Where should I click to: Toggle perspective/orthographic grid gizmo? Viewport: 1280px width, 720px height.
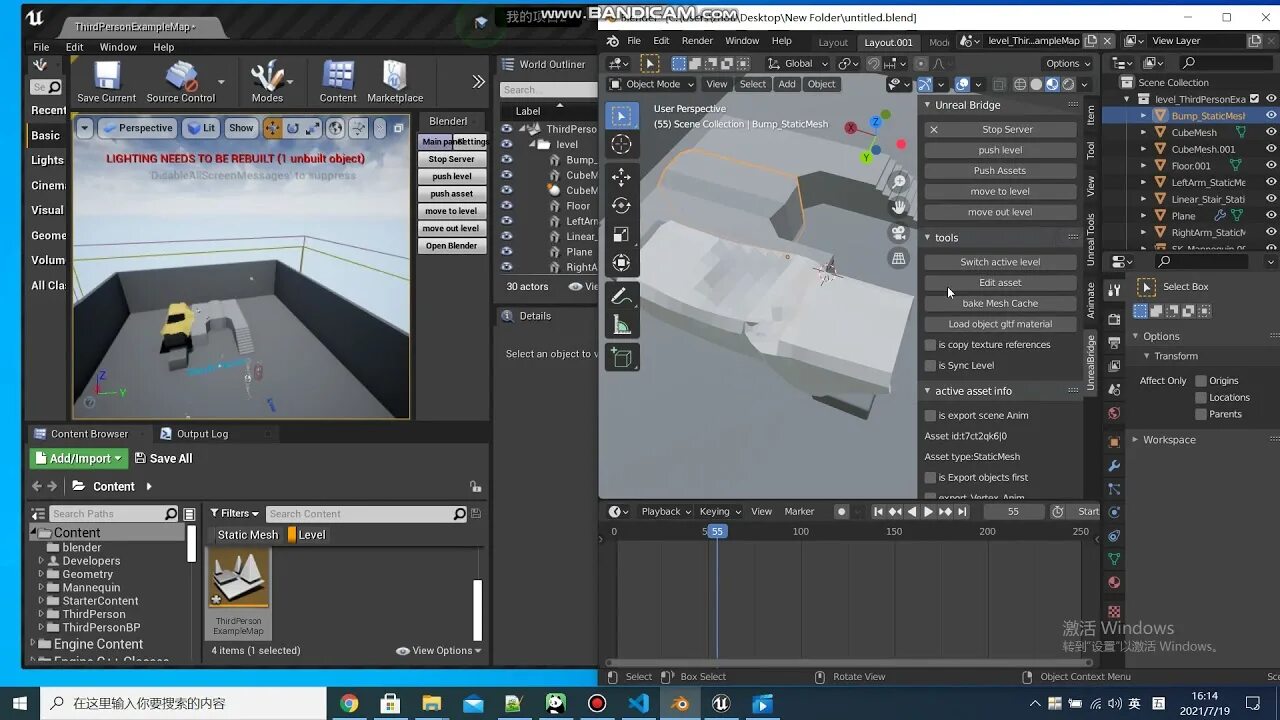click(899, 258)
